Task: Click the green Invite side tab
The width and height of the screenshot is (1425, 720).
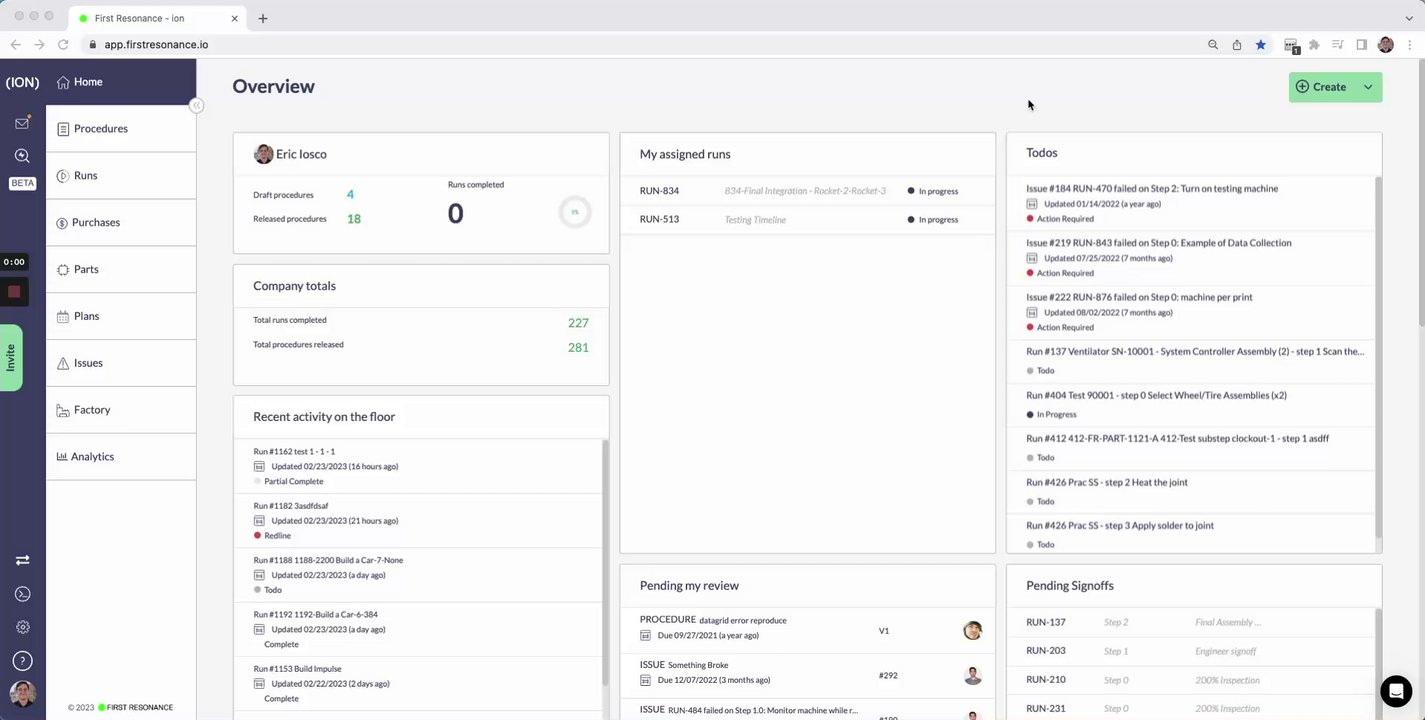Action: [x=11, y=358]
